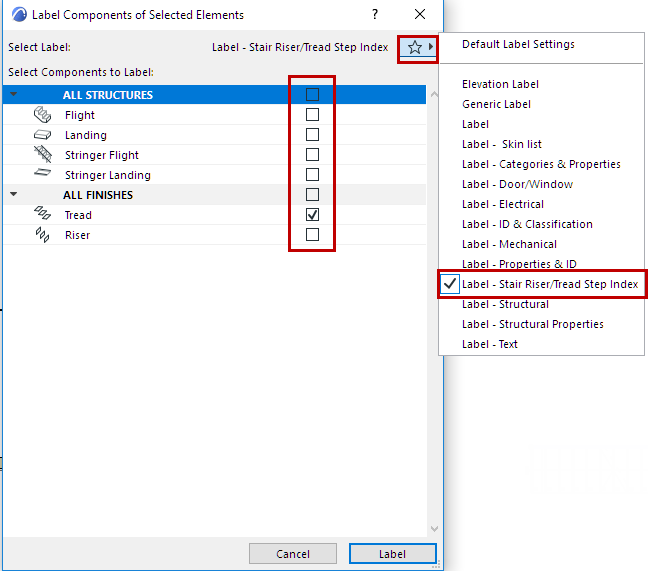Select the Flight row text
Screen dimensions: 648x571
tap(80, 115)
